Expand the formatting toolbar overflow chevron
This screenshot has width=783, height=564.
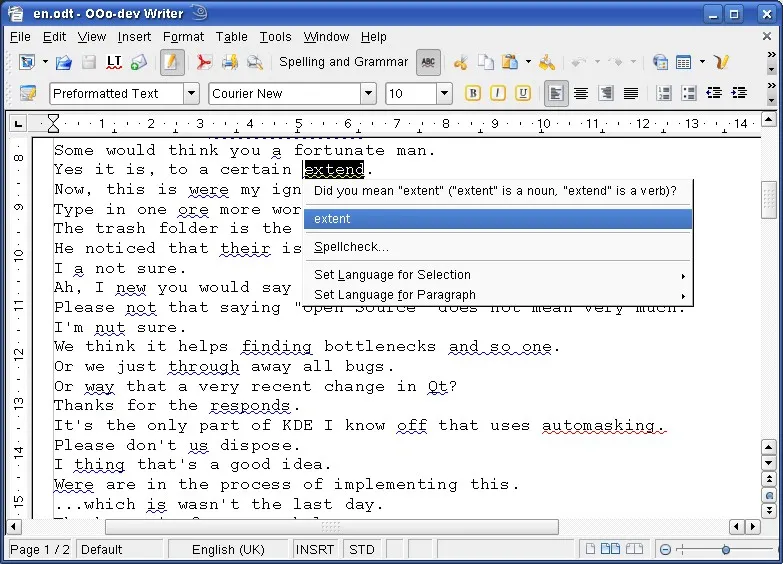(x=772, y=85)
